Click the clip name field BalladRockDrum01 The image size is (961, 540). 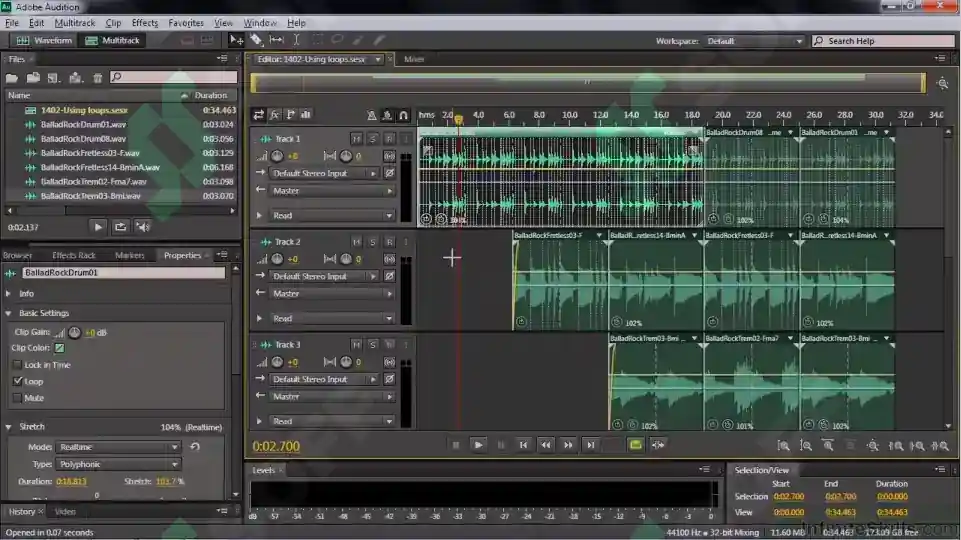(x=123, y=273)
